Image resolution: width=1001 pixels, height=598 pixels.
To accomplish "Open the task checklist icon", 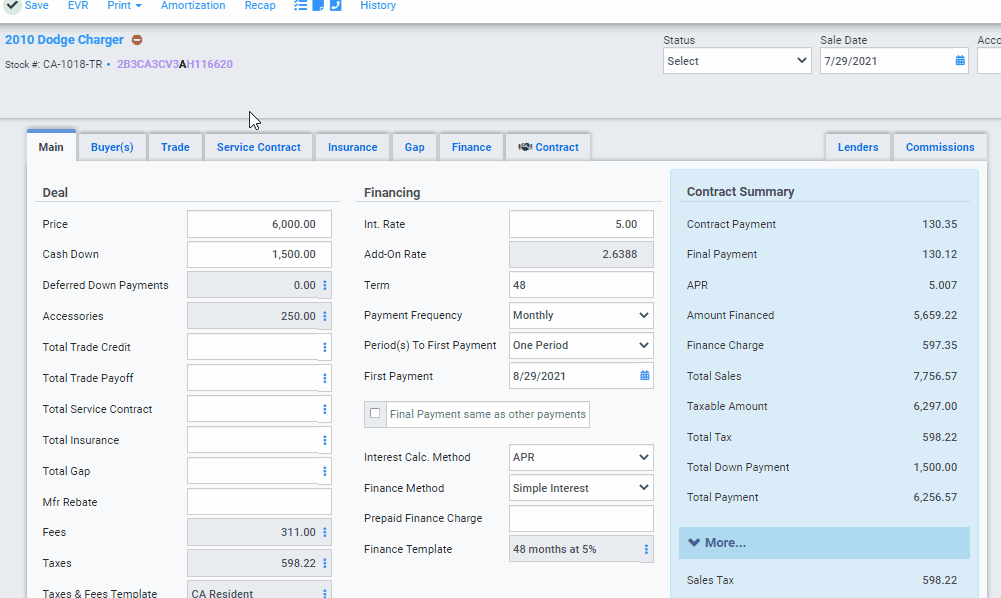I will point(300,5).
